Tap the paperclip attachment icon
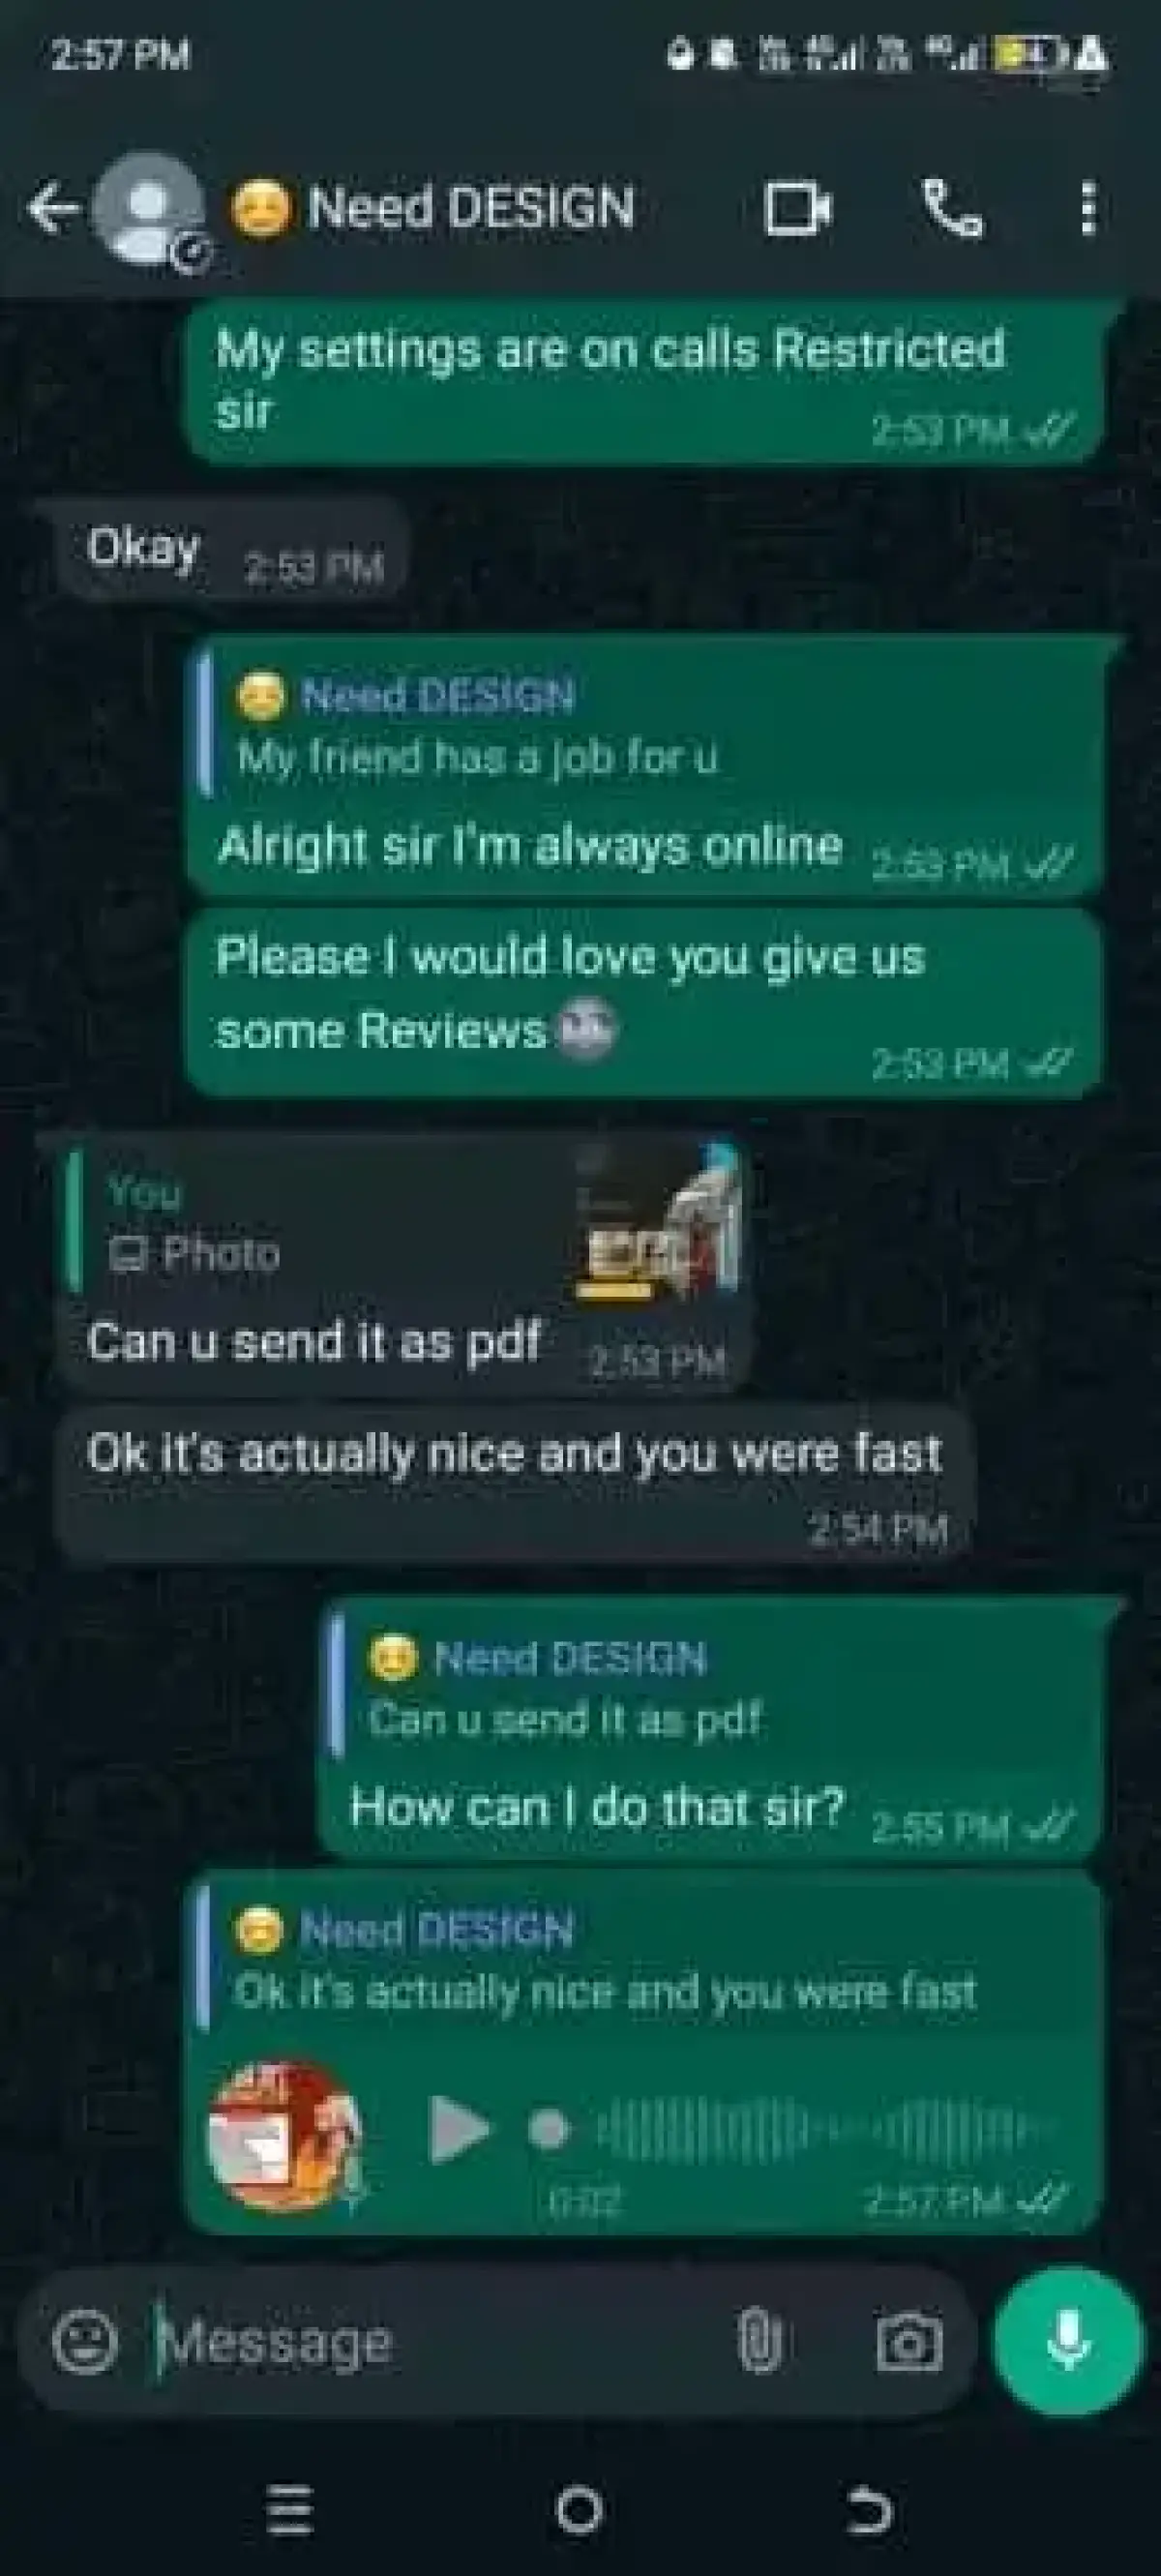The height and width of the screenshot is (2576, 1161). [x=759, y=2340]
